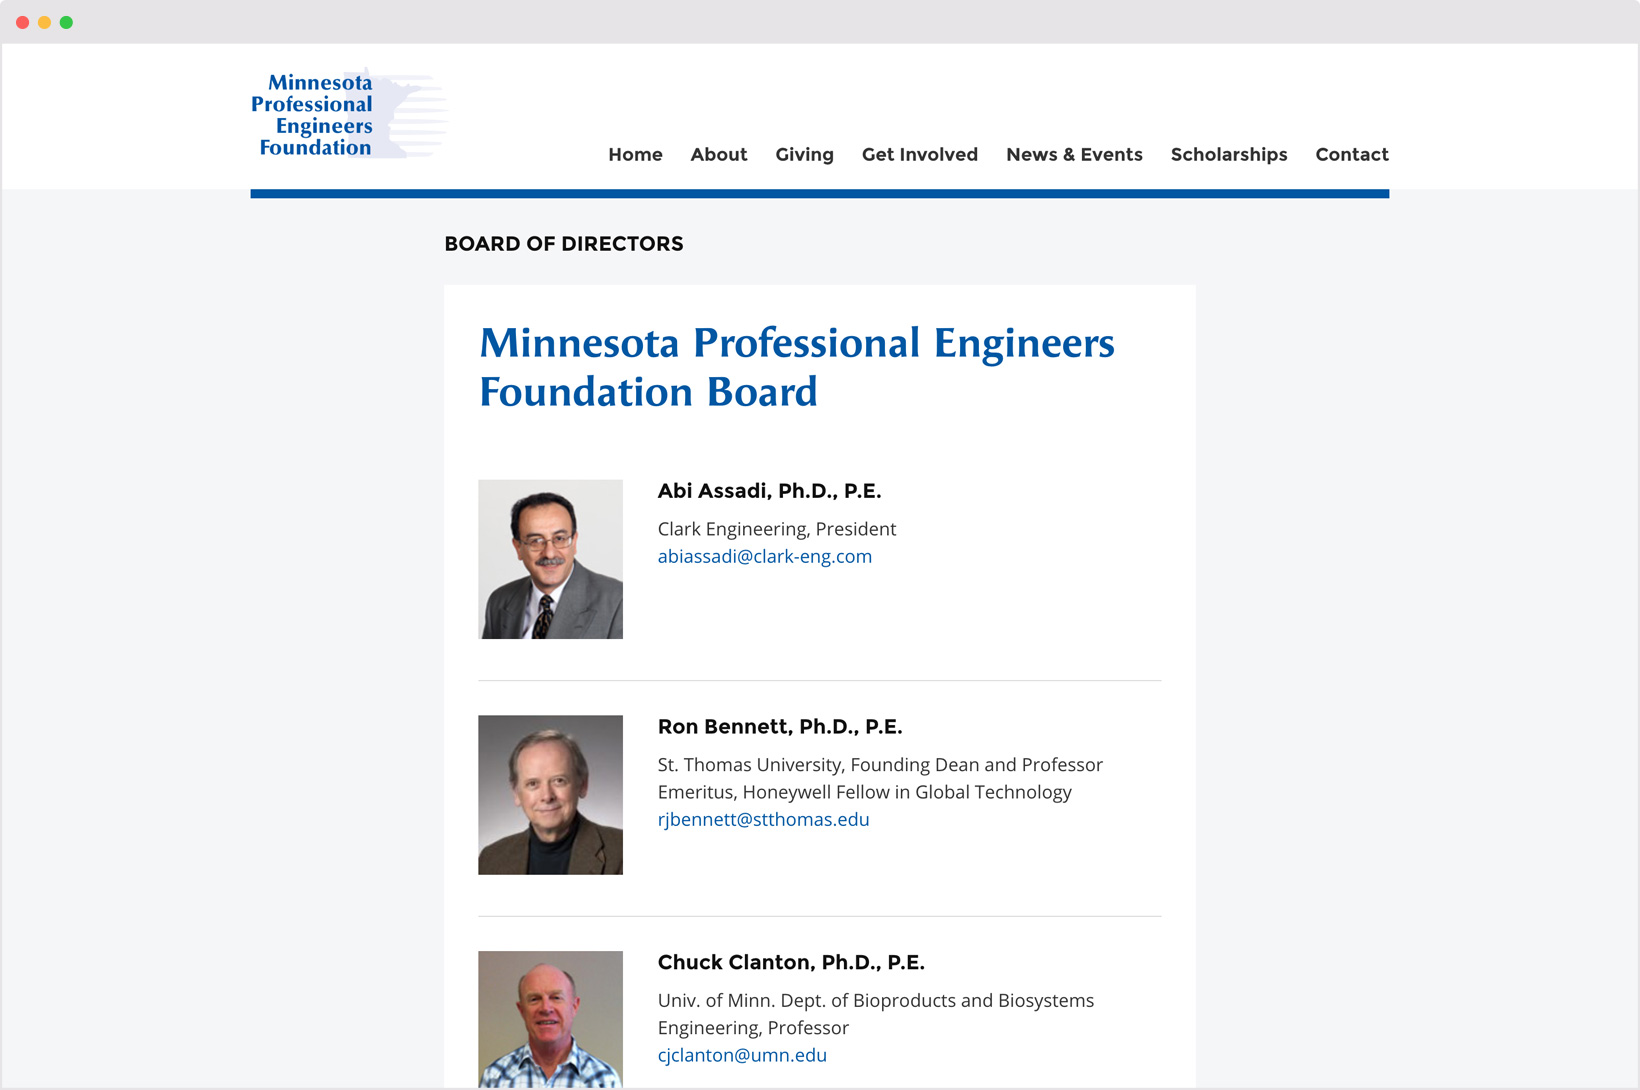Minimize the window with yellow button
Screen dimensions: 1640x1090
coord(44,22)
